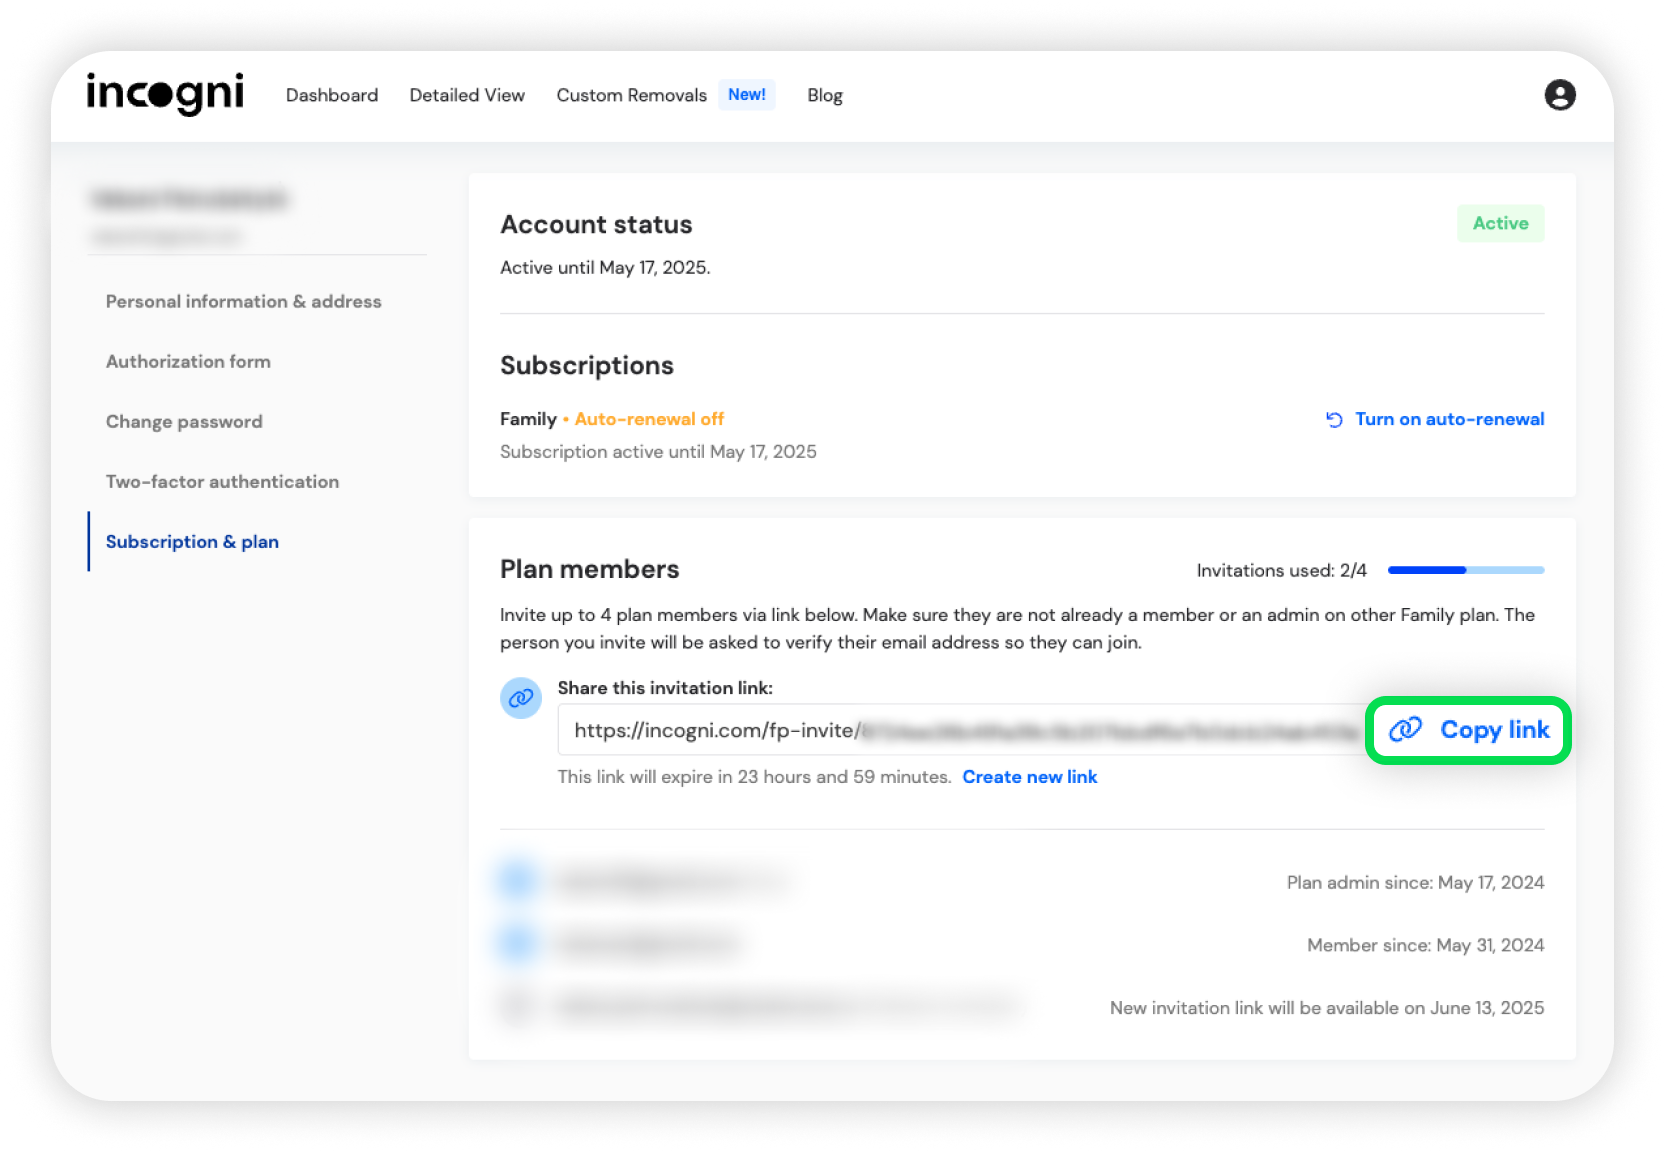Select the Authorization form section

pos(188,361)
